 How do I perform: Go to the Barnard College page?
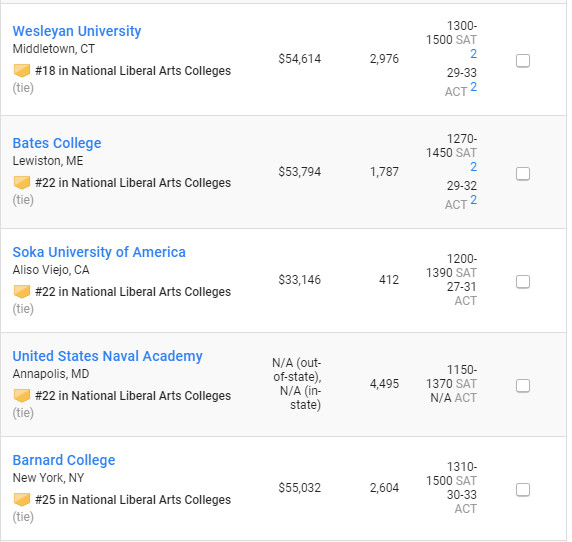coord(64,460)
